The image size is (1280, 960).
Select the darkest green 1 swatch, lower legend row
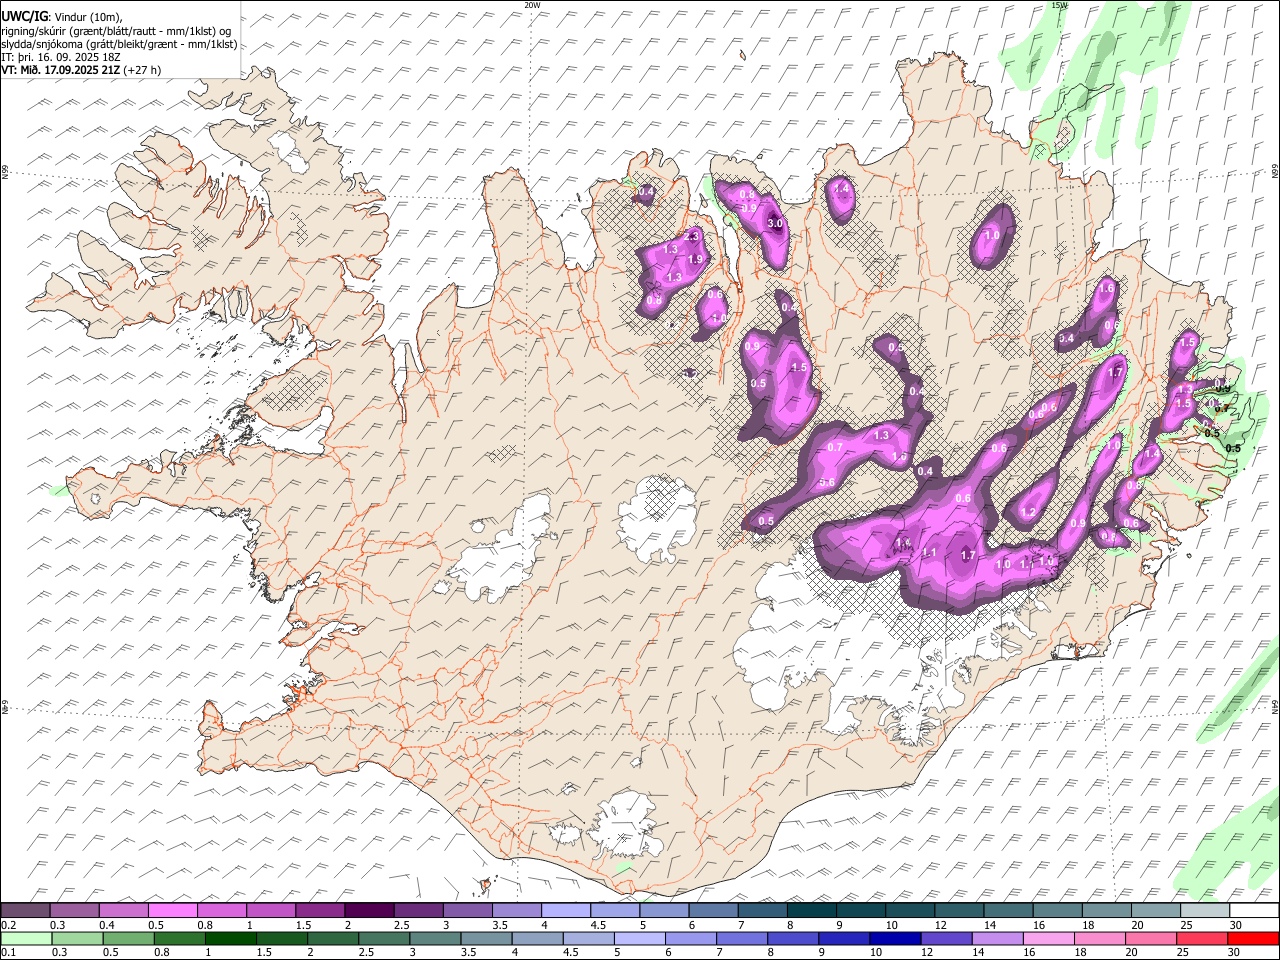coord(231,939)
